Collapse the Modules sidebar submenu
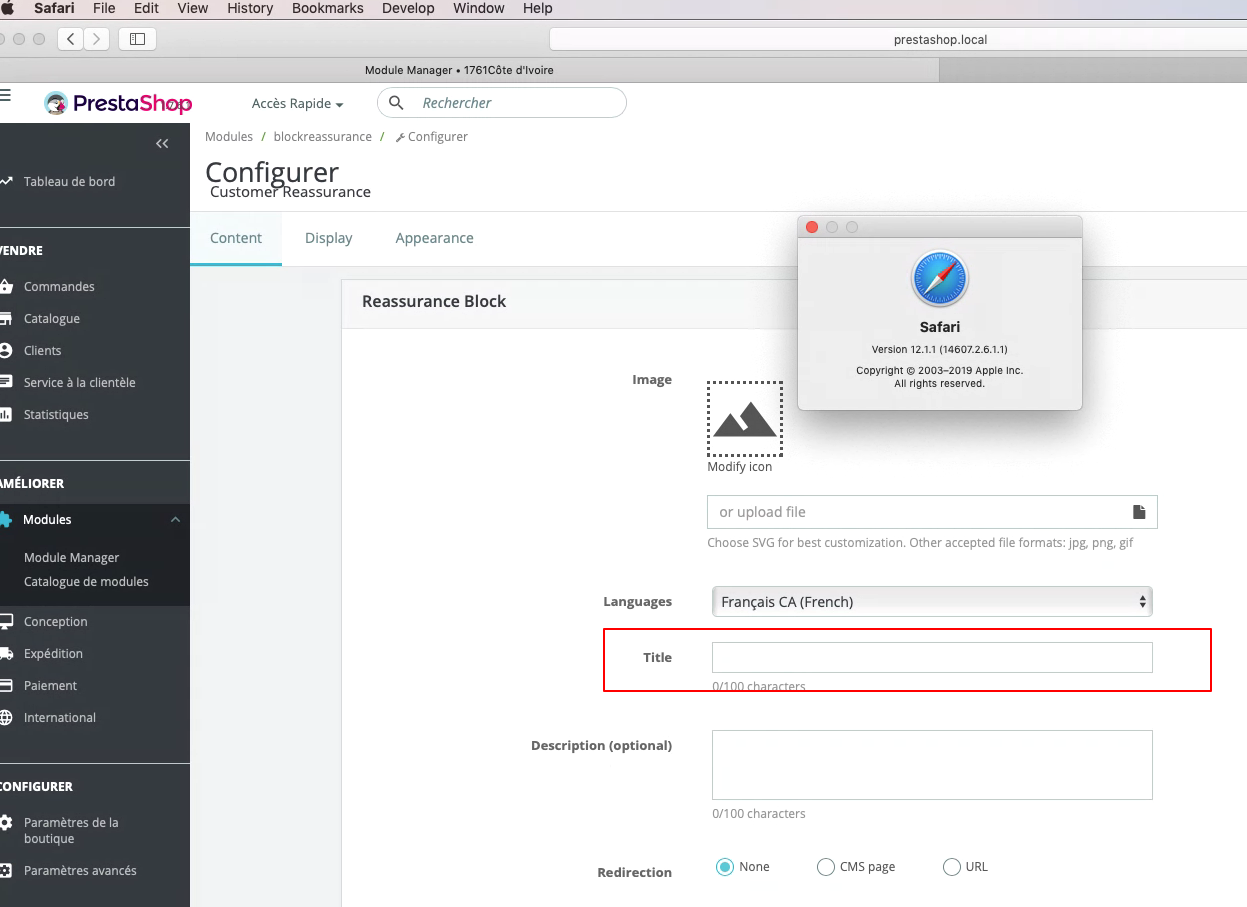The image size is (1247, 907). [x=175, y=519]
